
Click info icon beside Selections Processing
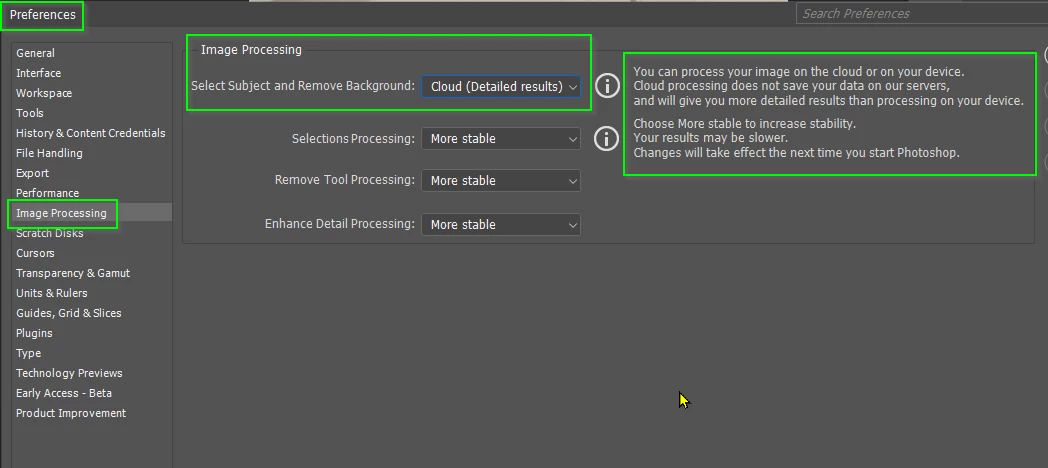pyautogui.click(x=607, y=138)
